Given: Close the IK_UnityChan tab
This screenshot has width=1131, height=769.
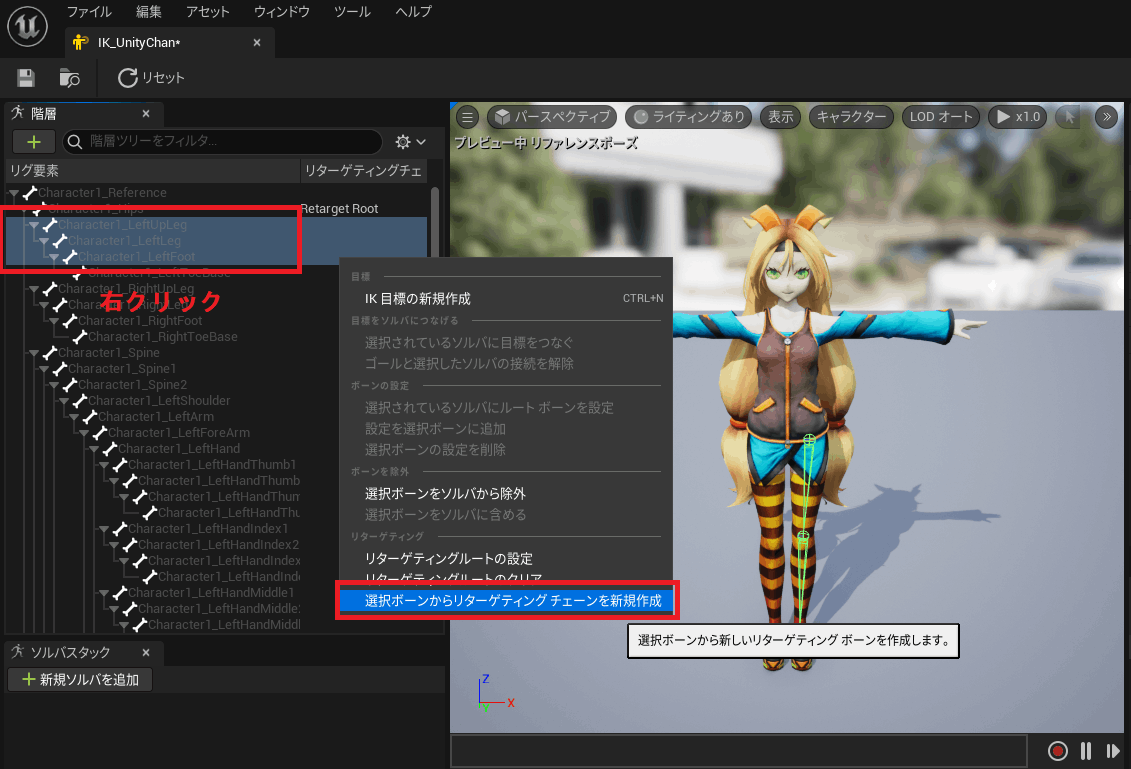Looking at the screenshot, I should click(x=257, y=43).
